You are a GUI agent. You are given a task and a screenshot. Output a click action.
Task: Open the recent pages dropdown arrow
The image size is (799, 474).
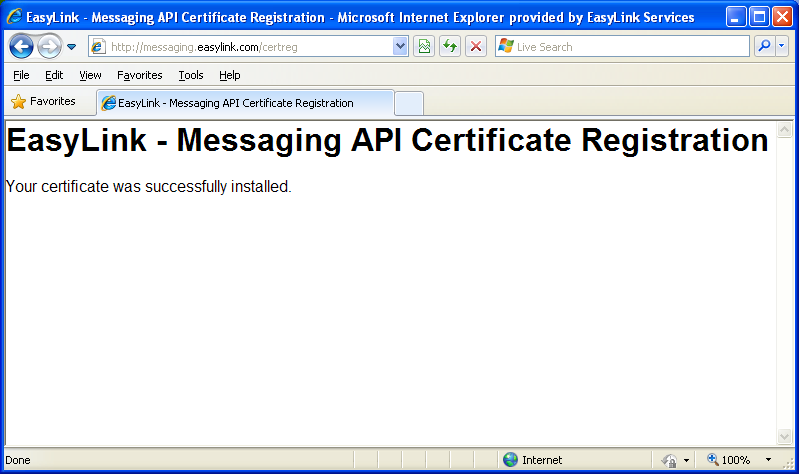point(71,47)
